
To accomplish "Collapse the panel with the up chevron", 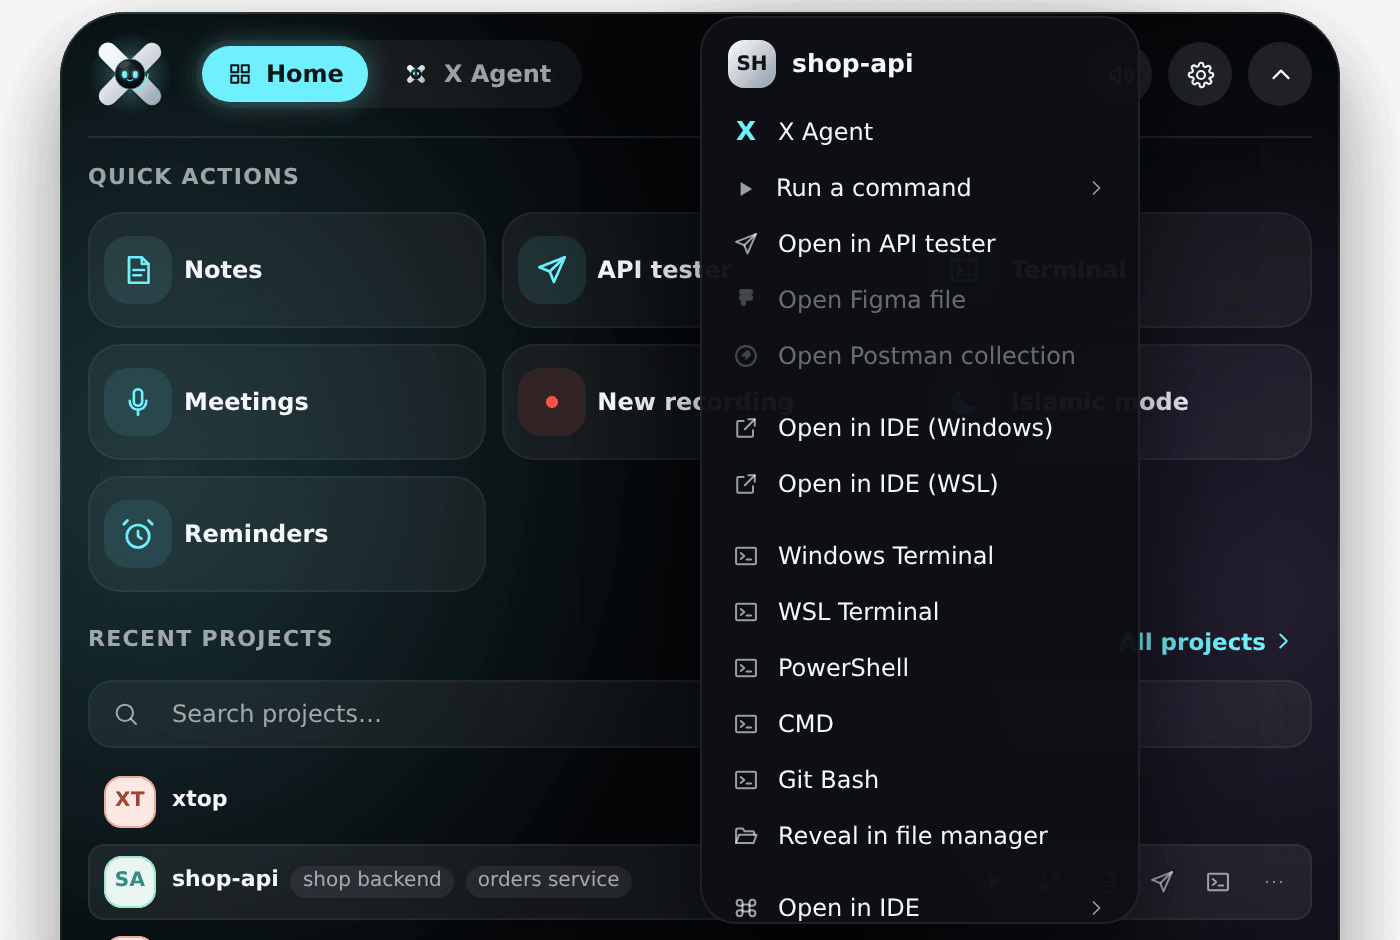I will (1280, 74).
